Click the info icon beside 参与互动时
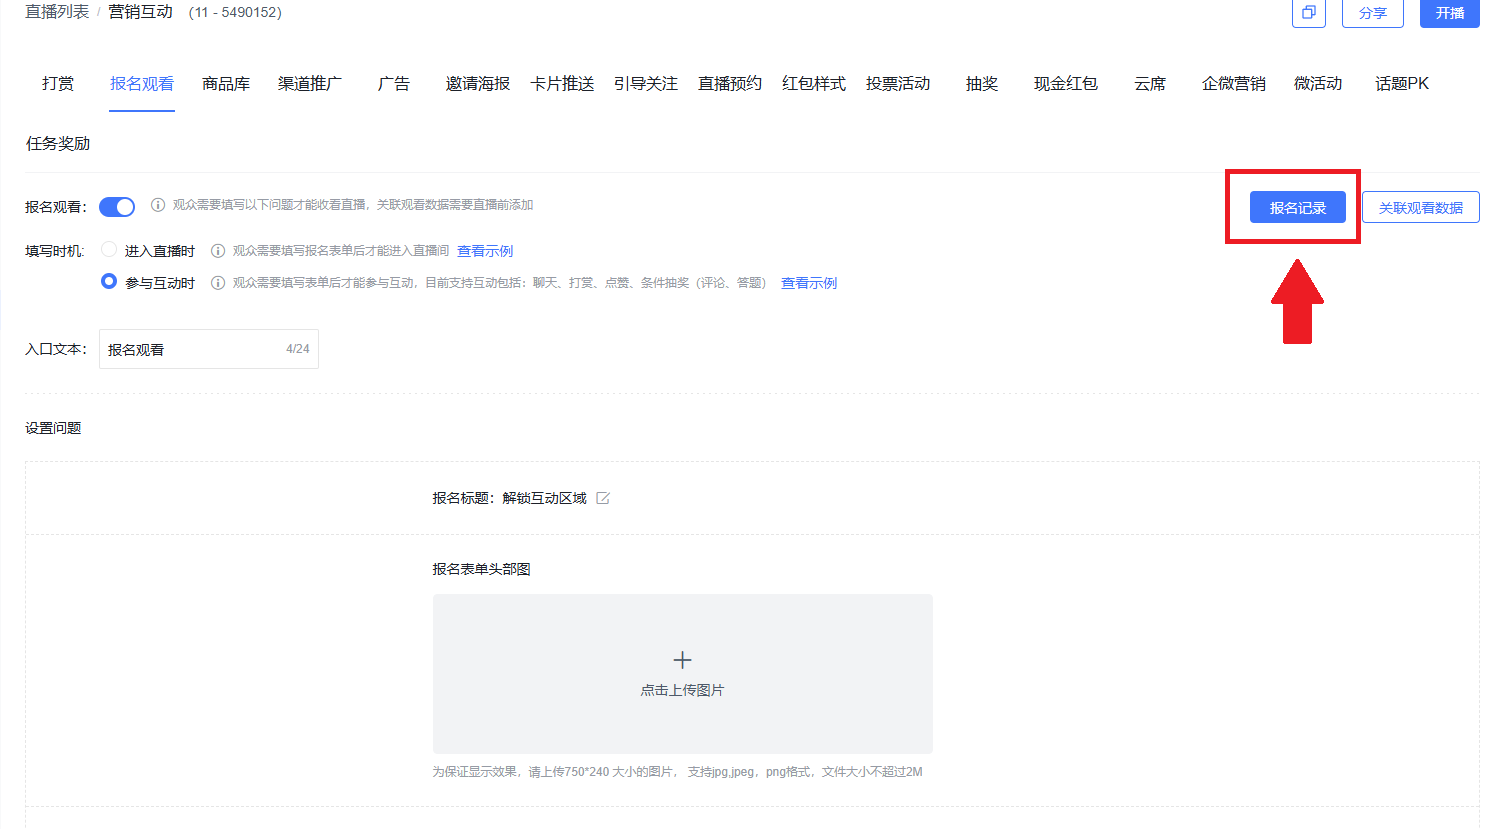The width and height of the screenshot is (1486, 829). coord(217,283)
